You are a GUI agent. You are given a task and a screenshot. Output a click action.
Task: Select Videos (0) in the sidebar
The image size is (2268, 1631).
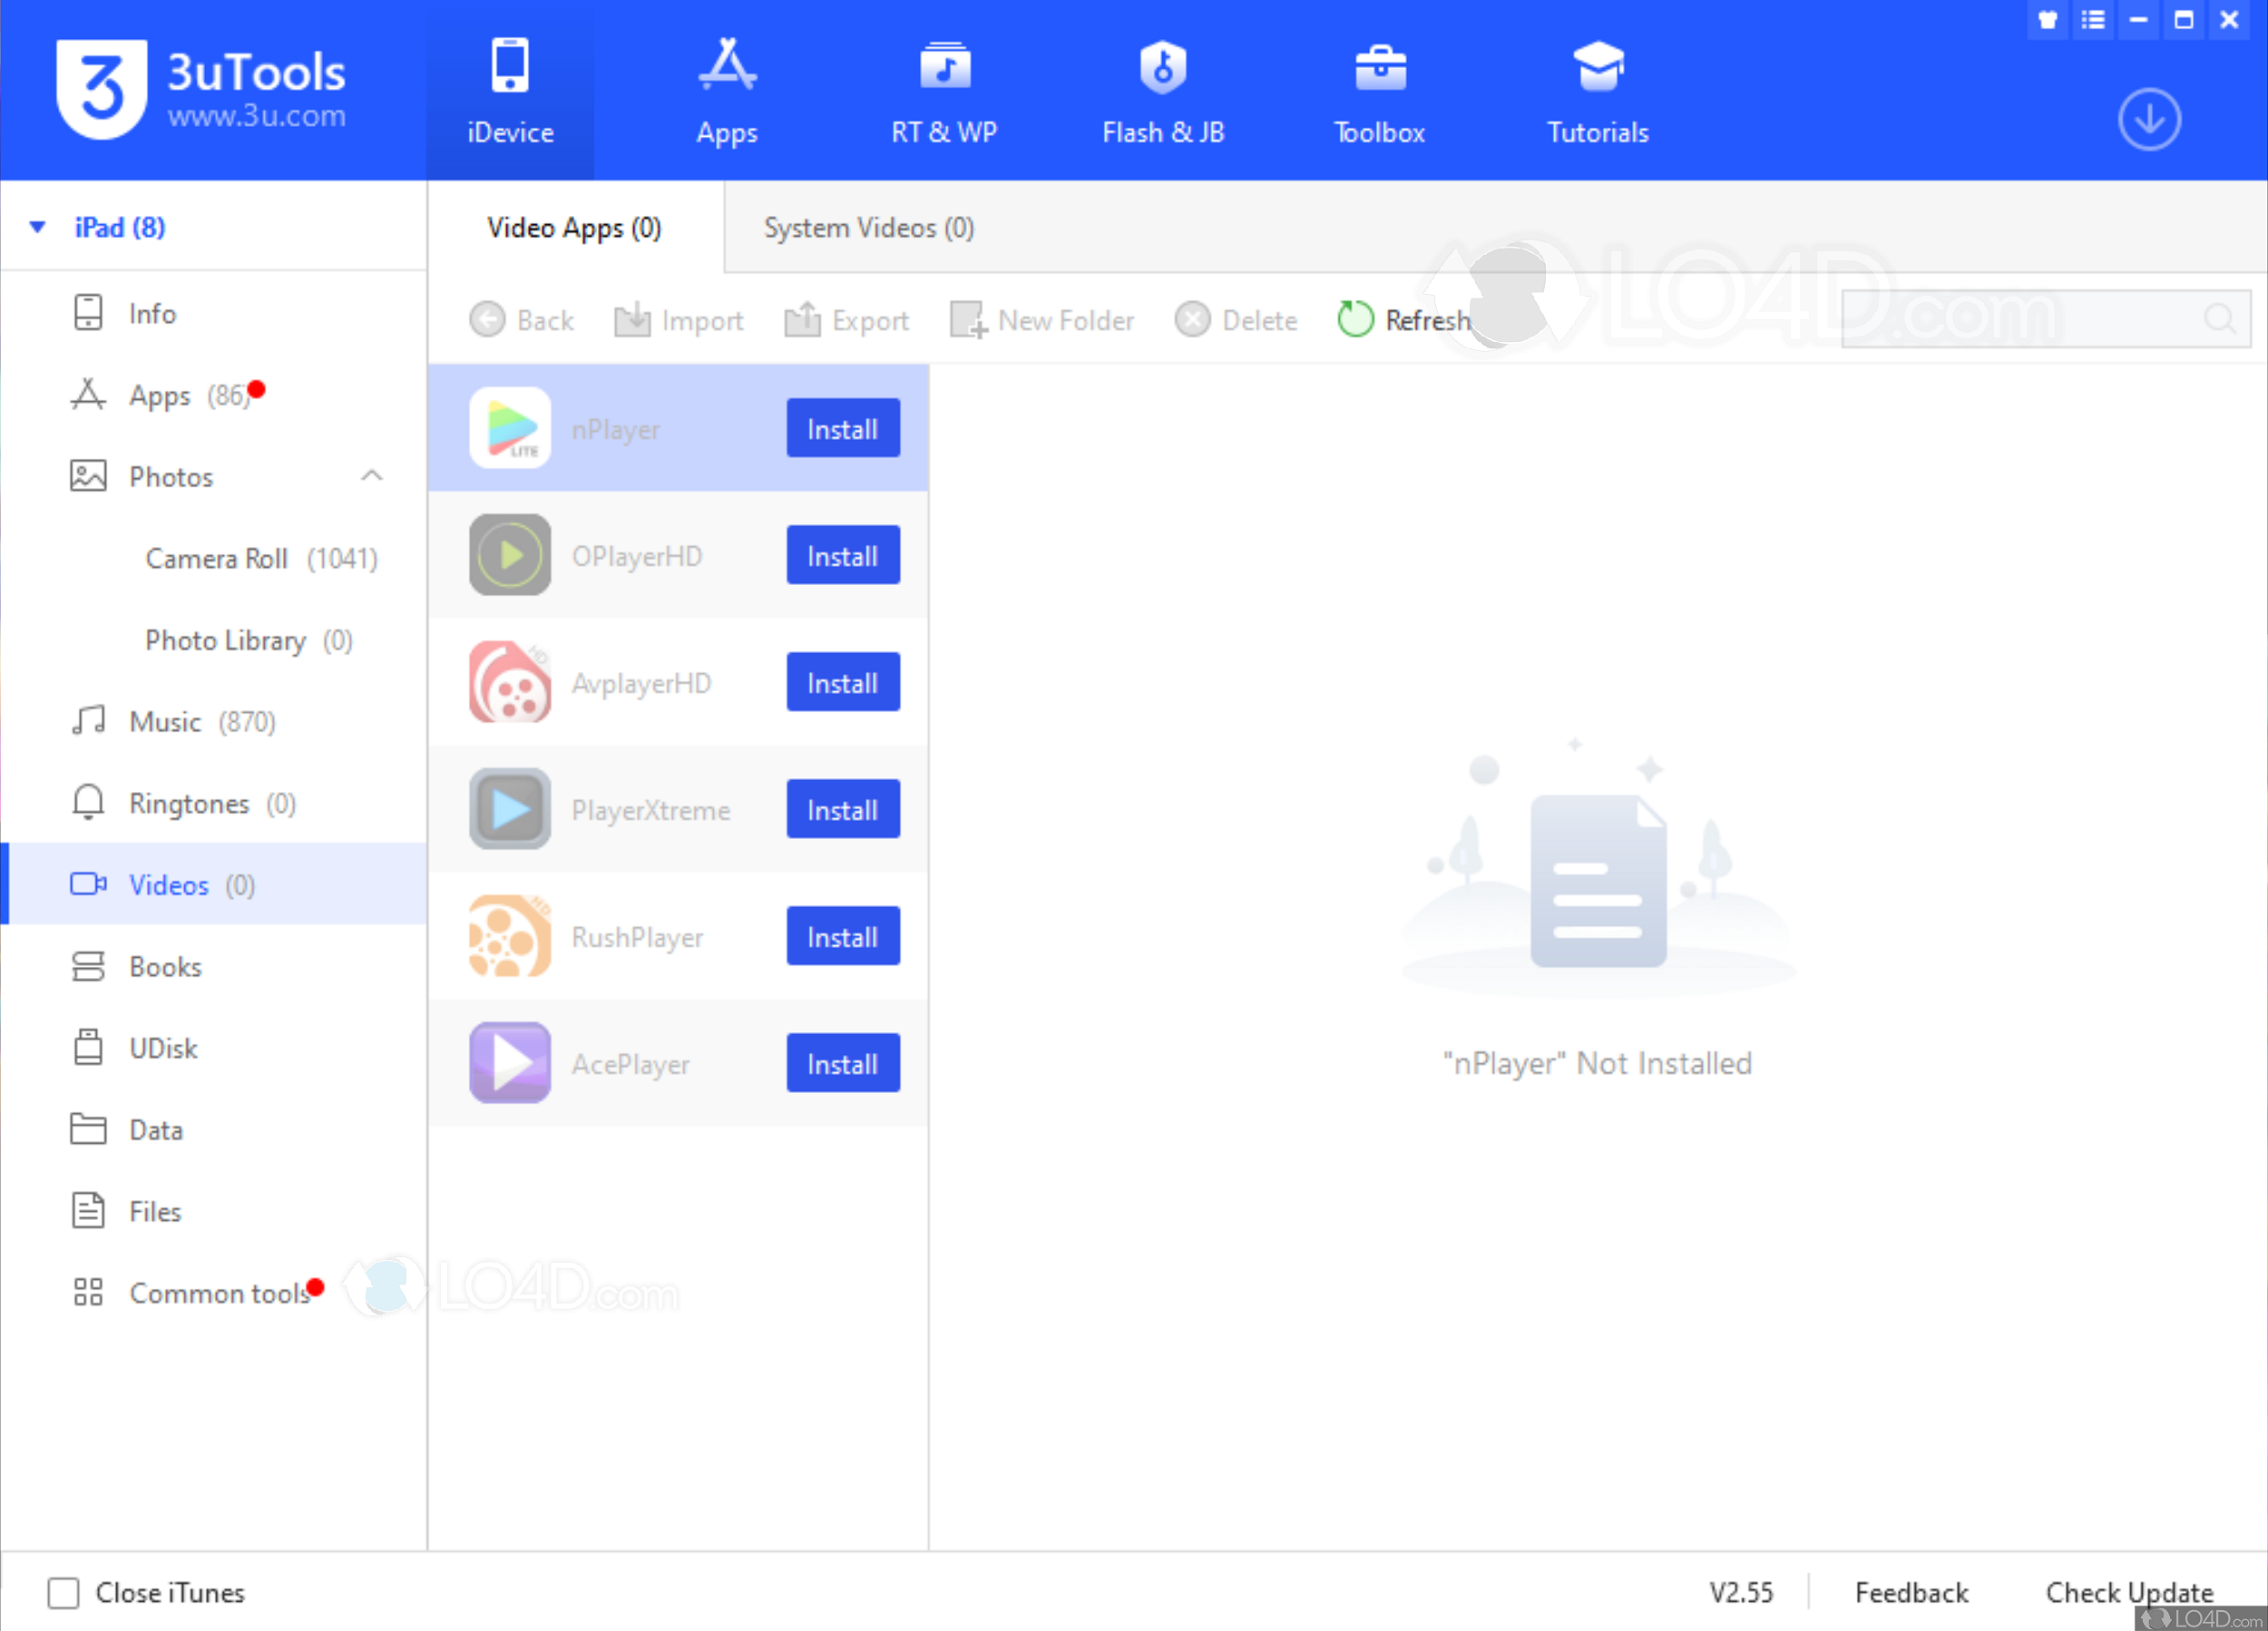click(213, 885)
